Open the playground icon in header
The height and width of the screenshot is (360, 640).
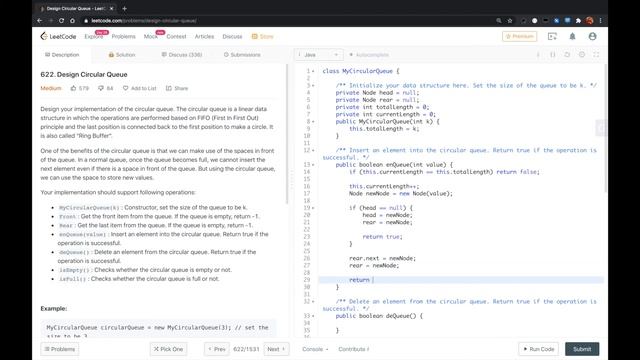click(x=552, y=36)
